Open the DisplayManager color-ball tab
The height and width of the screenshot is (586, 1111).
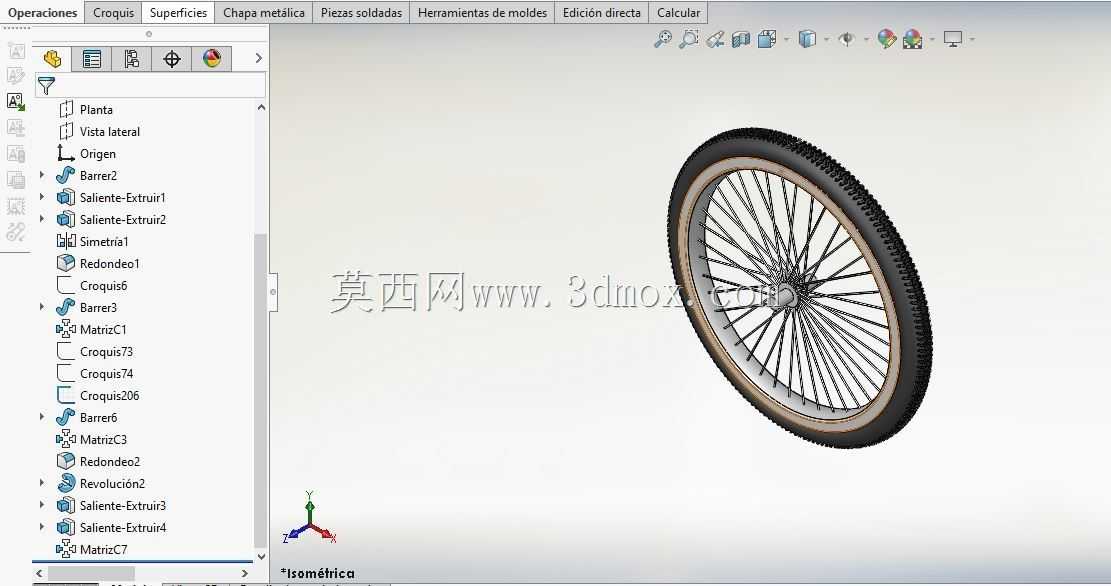pos(212,59)
